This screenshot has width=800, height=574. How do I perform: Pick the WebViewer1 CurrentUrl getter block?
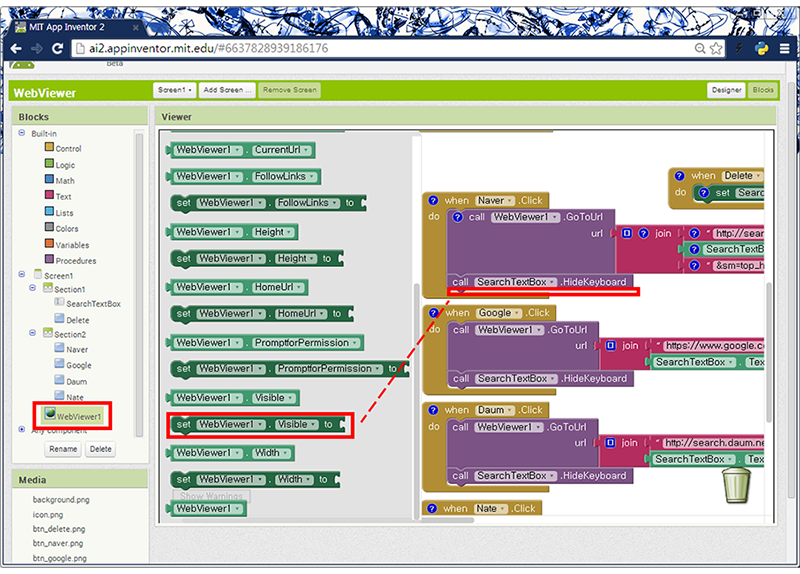point(241,150)
